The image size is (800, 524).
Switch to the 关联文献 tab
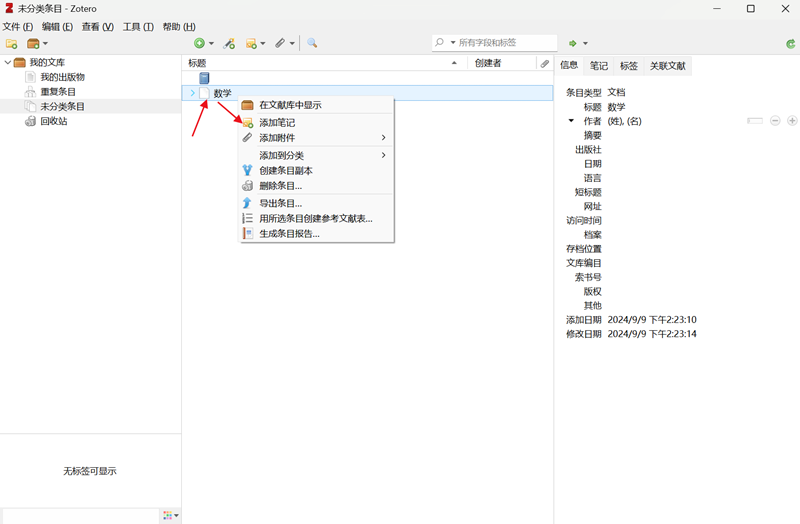pyautogui.click(x=668, y=66)
